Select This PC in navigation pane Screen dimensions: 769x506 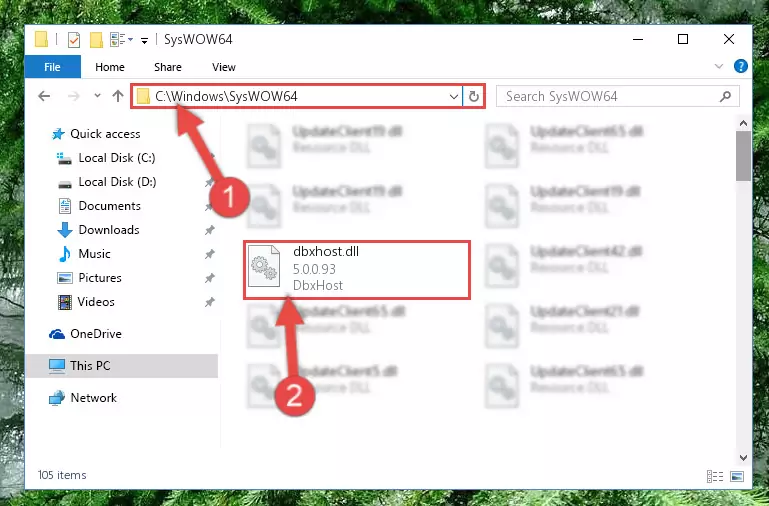pos(121,366)
